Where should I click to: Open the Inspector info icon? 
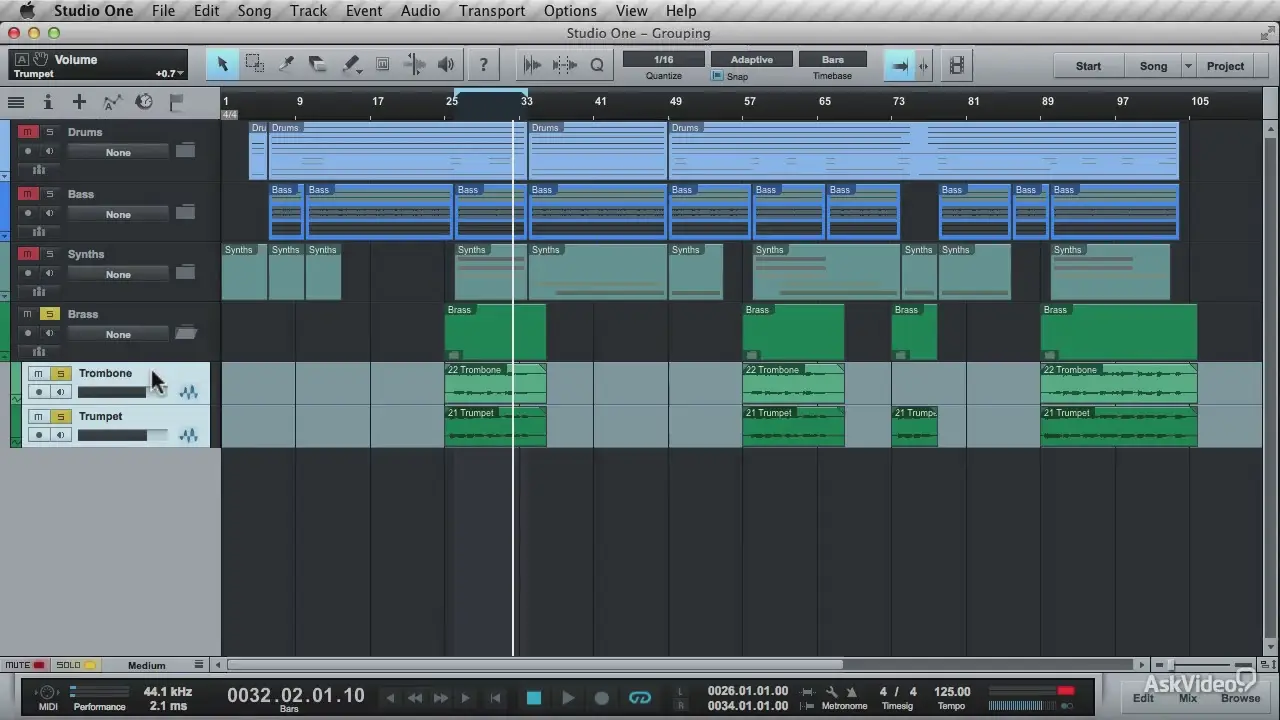click(x=47, y=102)
